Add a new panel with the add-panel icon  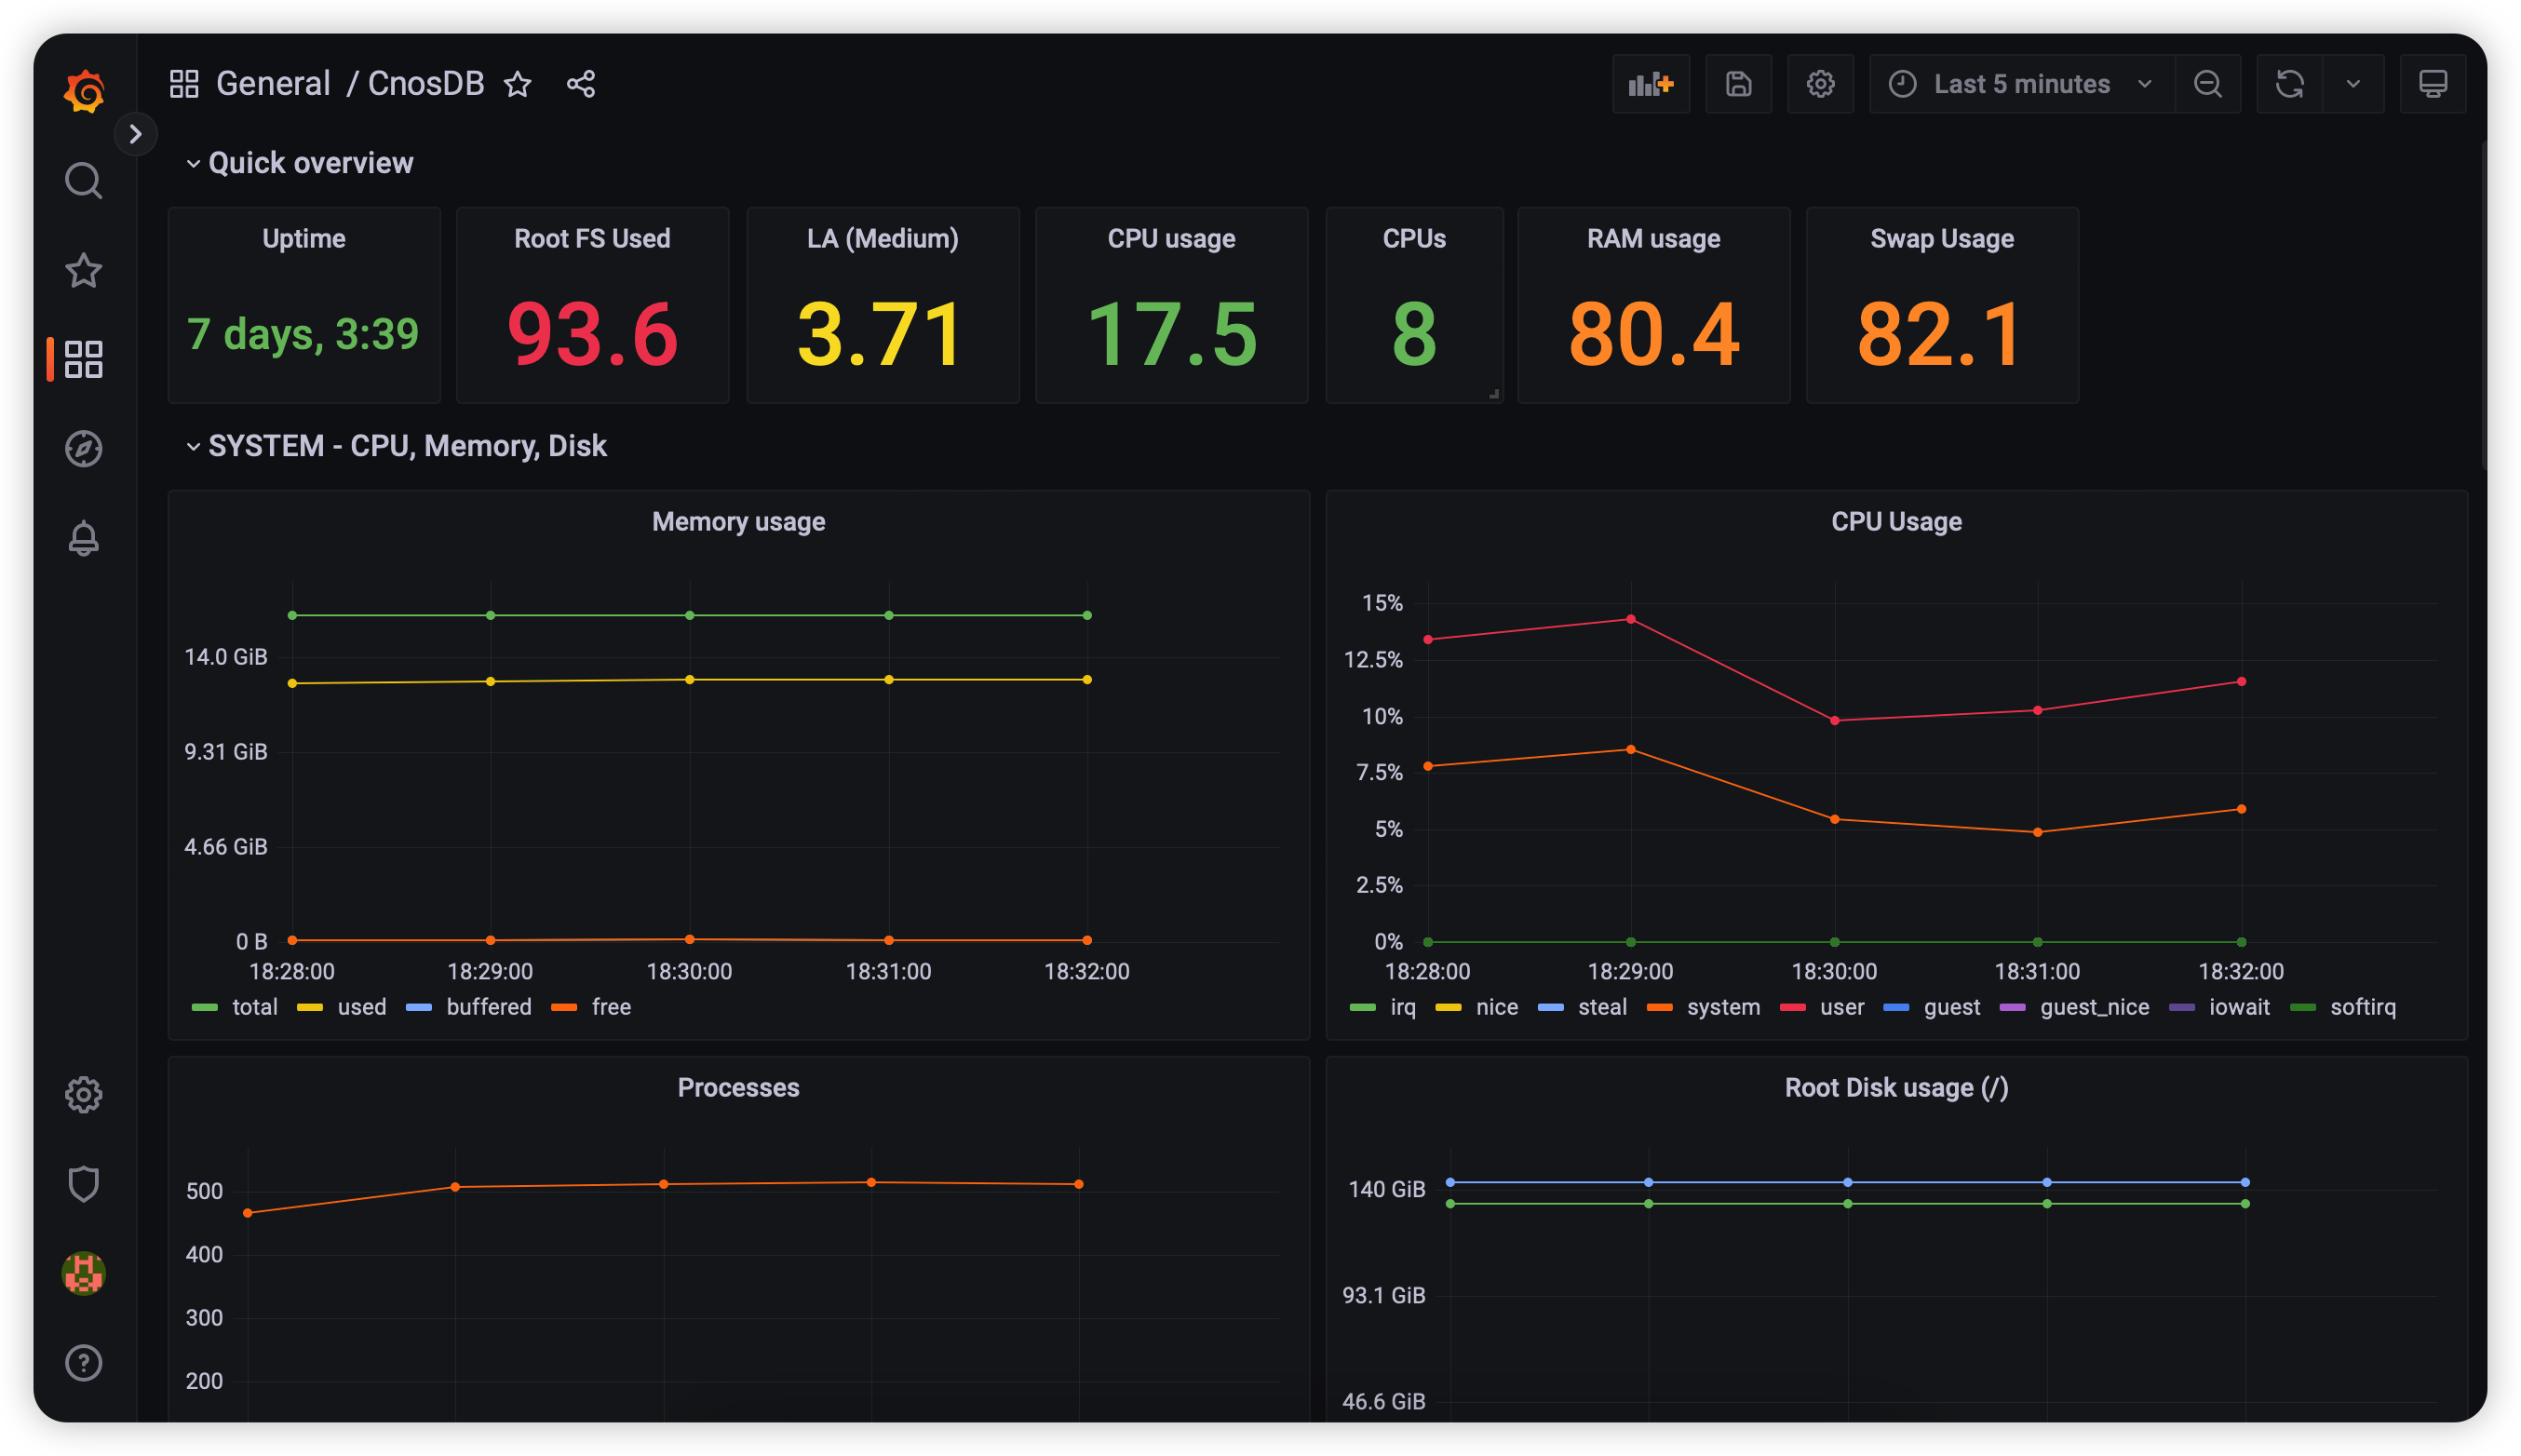(1651, 84)
